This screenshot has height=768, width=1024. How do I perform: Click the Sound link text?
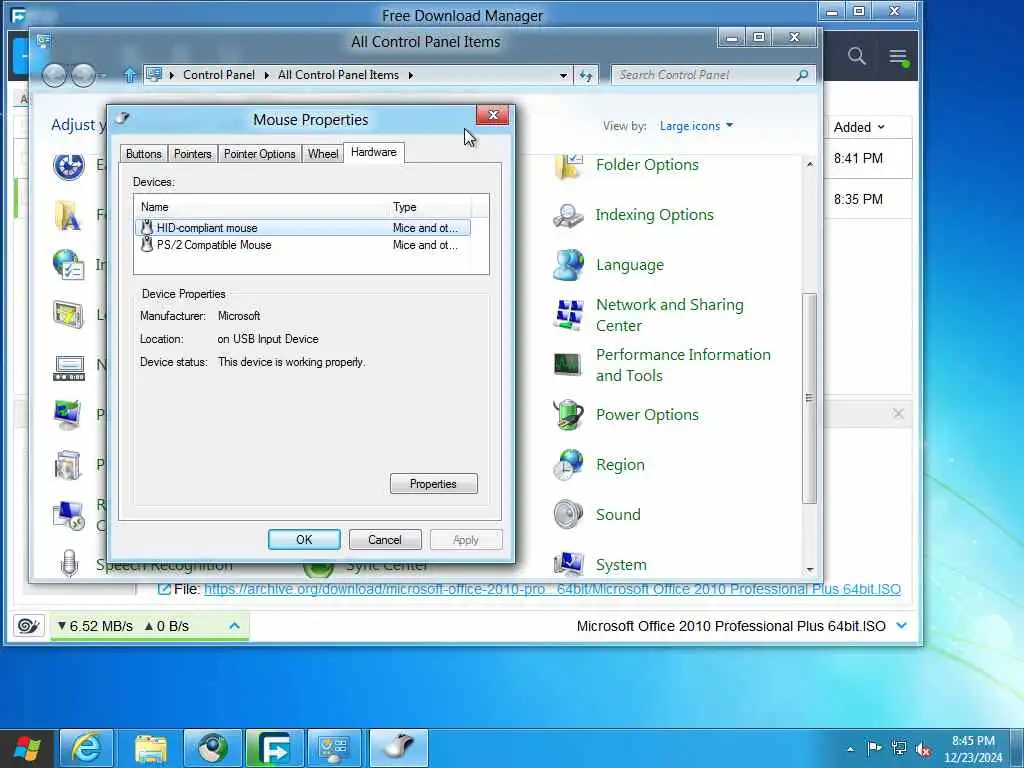click(x=618, y=515)
